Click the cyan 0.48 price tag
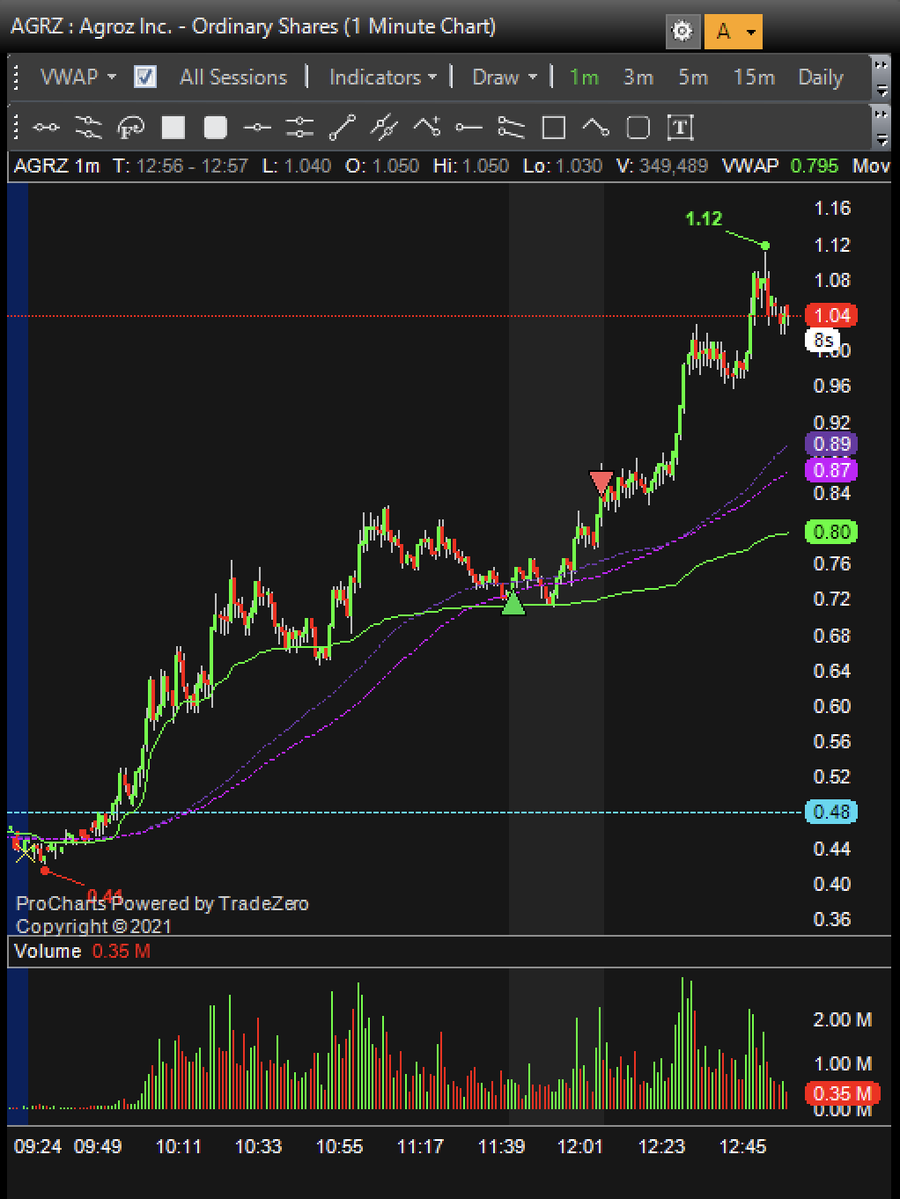 point(831,811)
